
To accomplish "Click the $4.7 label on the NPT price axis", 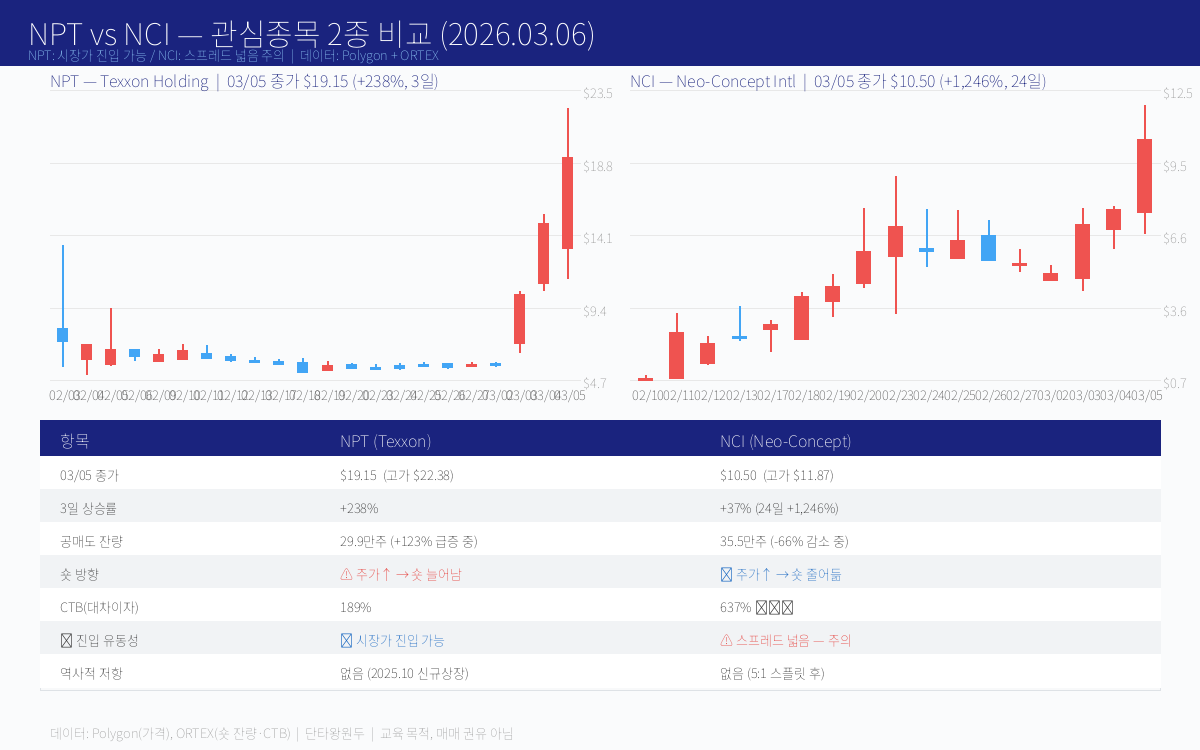I will coord(597,383).
